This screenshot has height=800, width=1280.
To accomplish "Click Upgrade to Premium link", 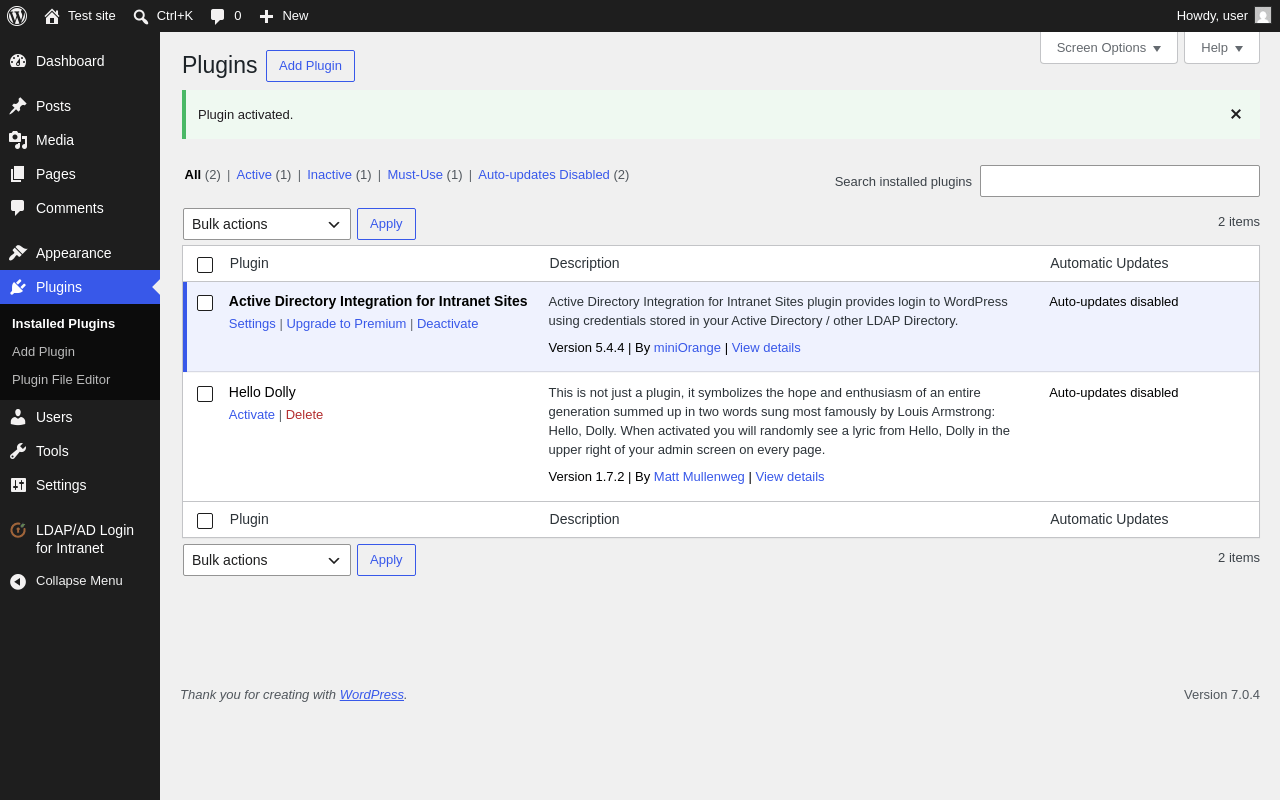I will [346, 324].
